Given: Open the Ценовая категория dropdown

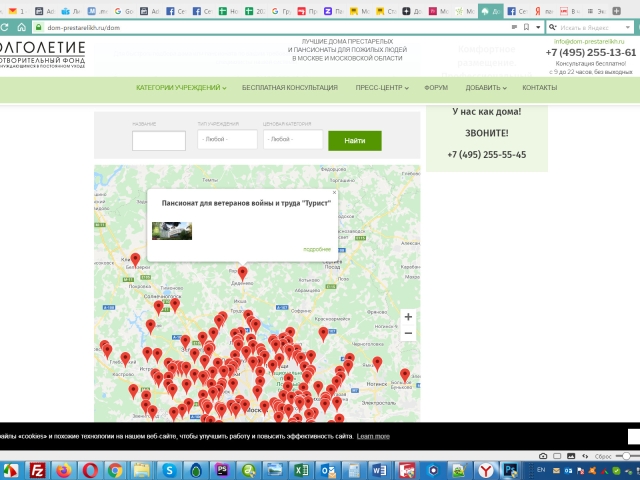Looking at the screenshot, I should [x=292, y=140].
